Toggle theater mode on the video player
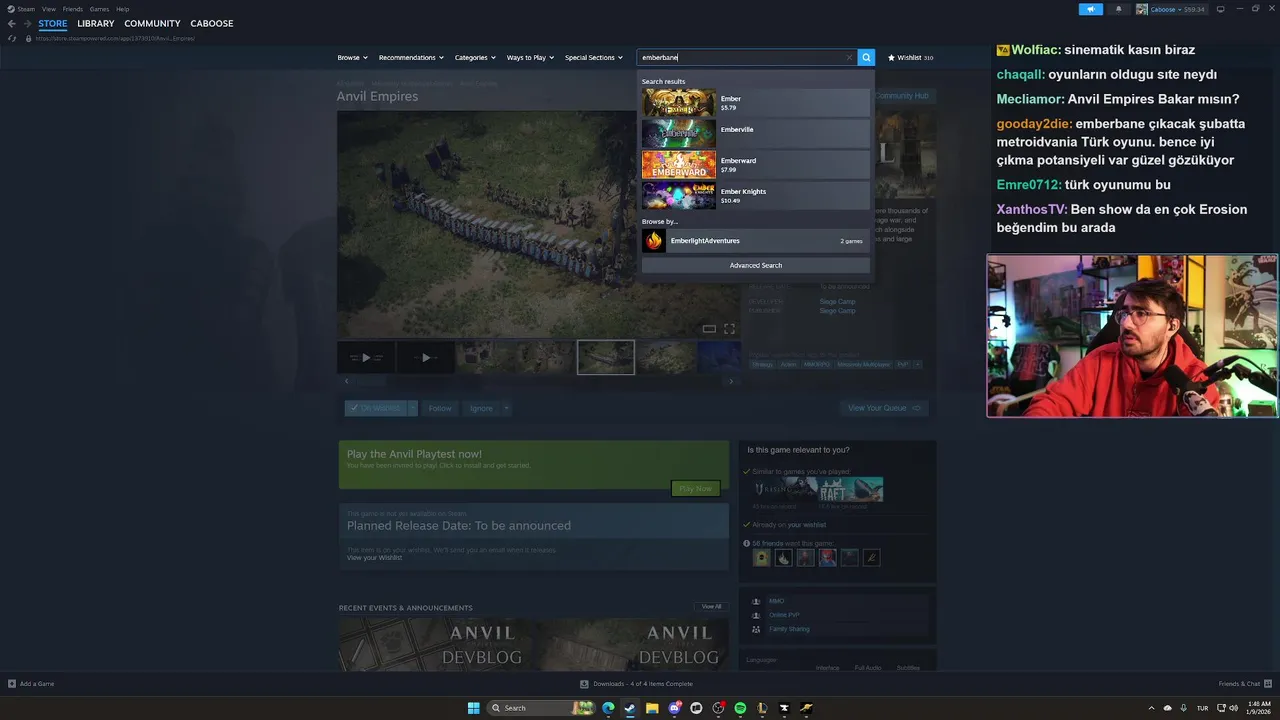Image resolution: width=1280 pixels, height=720 pixels. pyautogui.click(x=709, y=329)
